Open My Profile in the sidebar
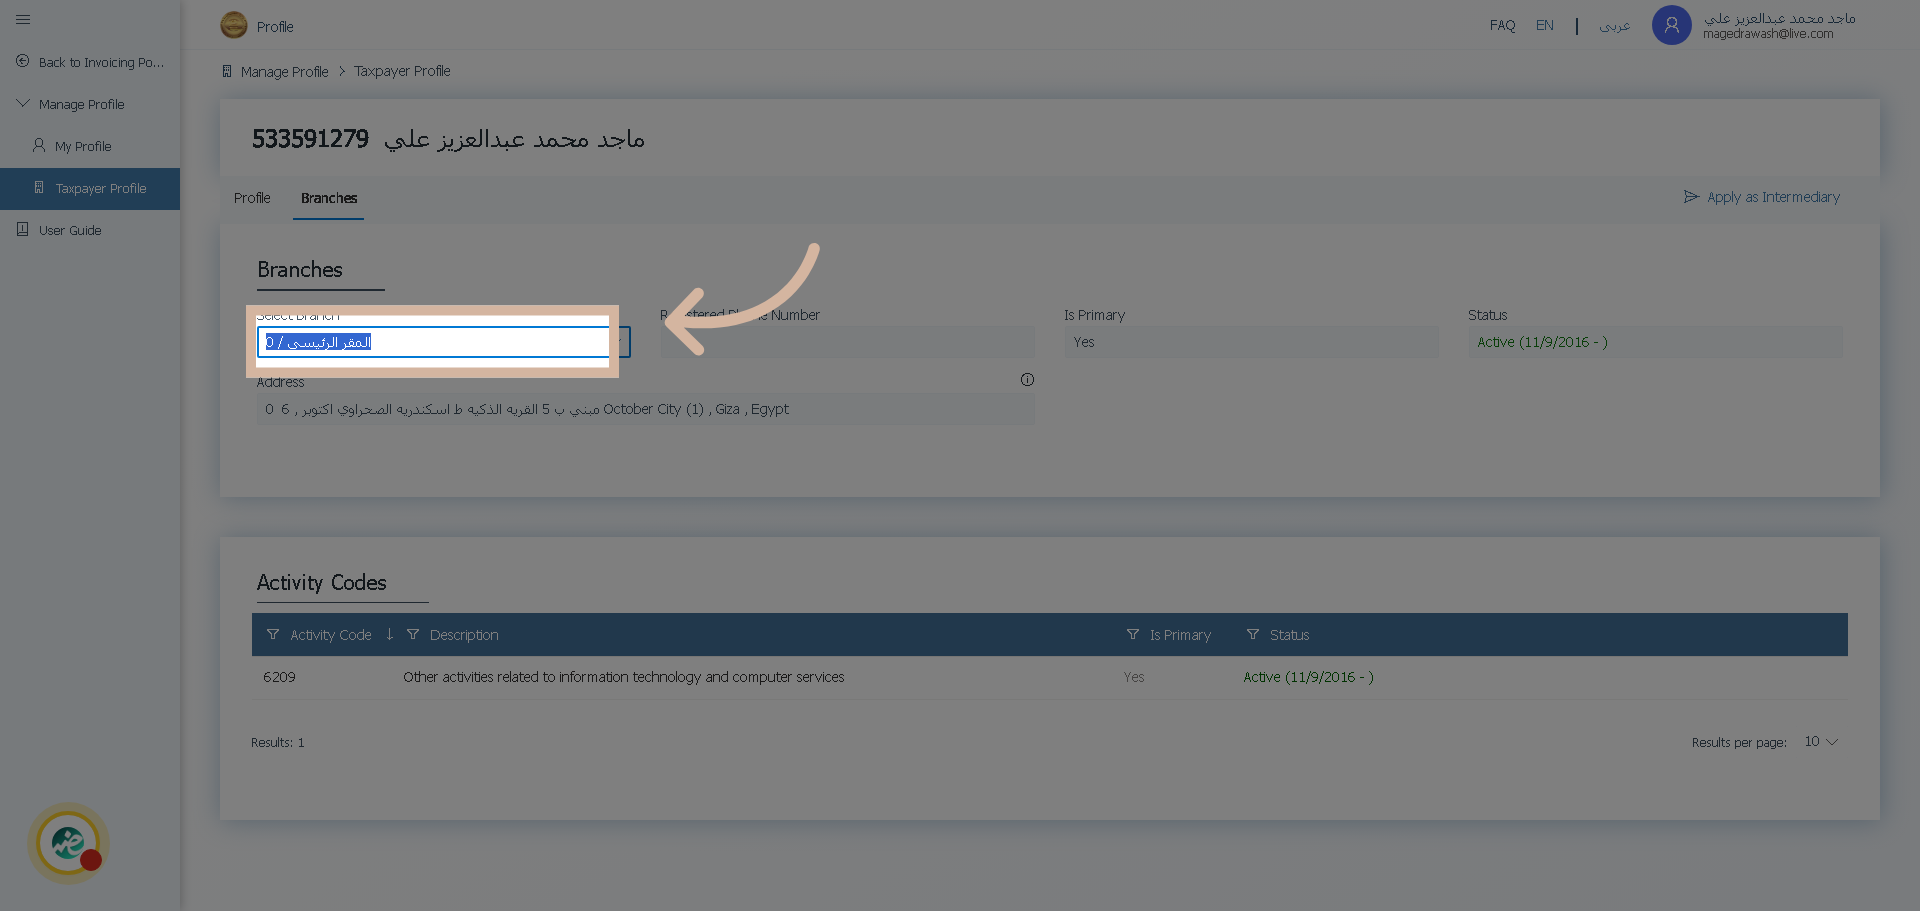 coord(83,146)
